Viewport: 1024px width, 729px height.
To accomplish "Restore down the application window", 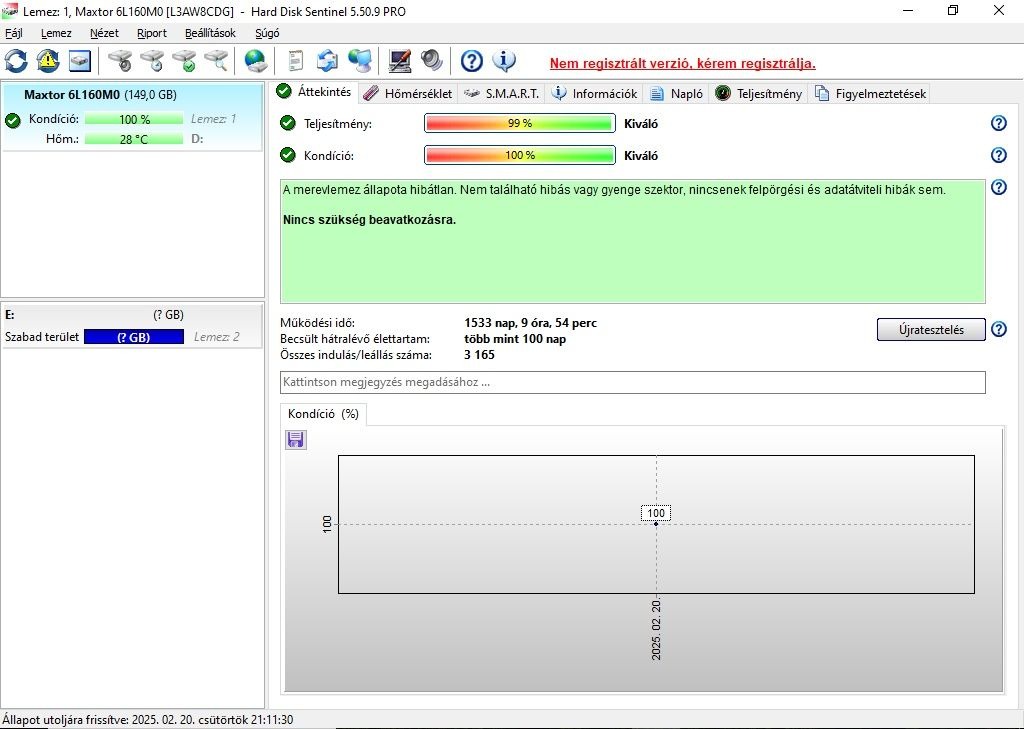I will pos(953,10).
